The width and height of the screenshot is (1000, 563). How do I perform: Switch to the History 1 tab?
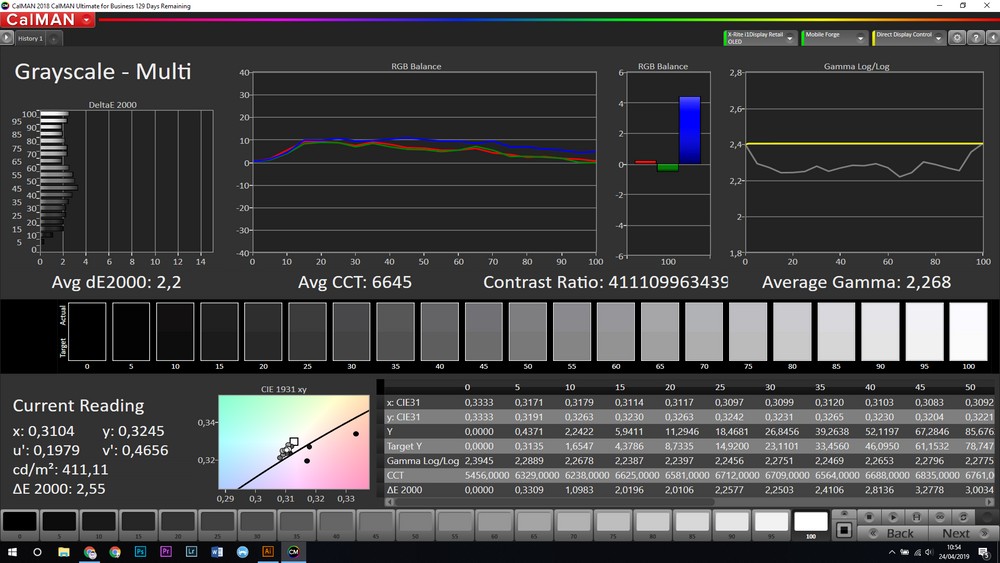click(30, 38)
